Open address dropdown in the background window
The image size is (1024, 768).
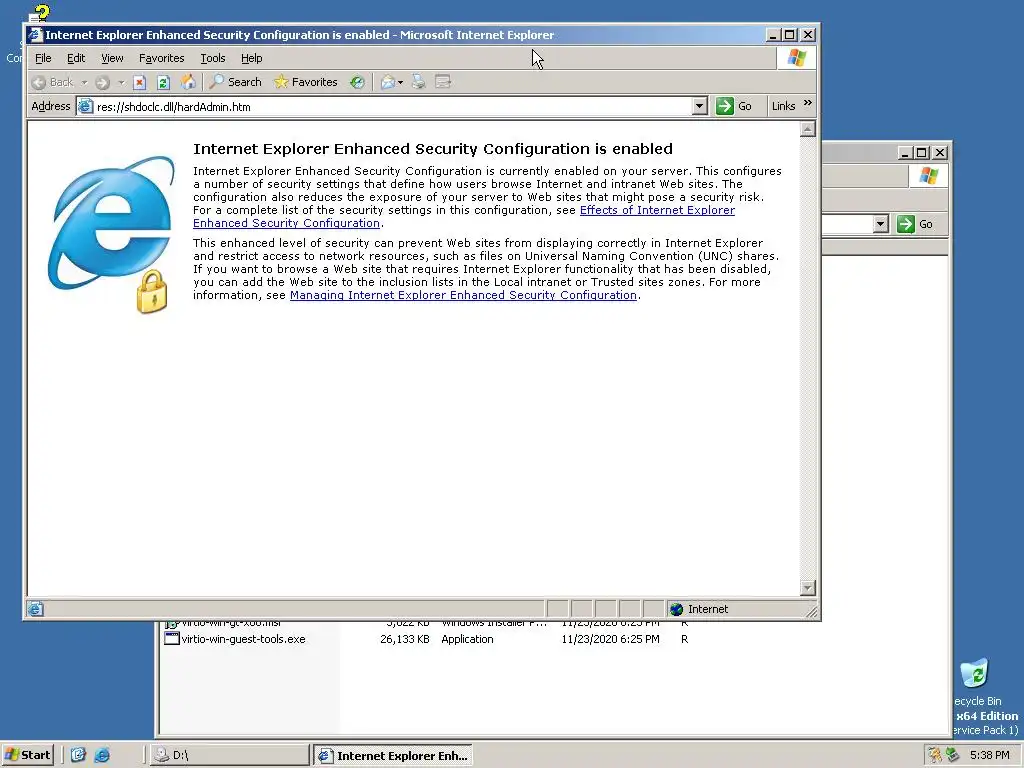880,224
